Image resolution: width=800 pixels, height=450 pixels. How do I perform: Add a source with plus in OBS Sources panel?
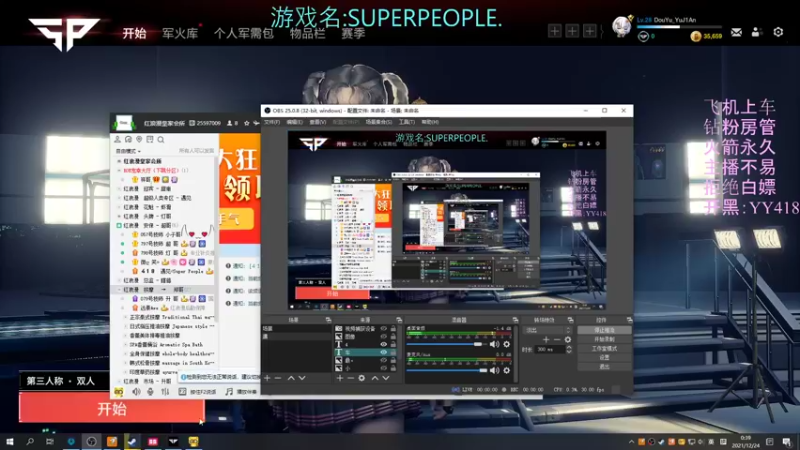point(339,378)
